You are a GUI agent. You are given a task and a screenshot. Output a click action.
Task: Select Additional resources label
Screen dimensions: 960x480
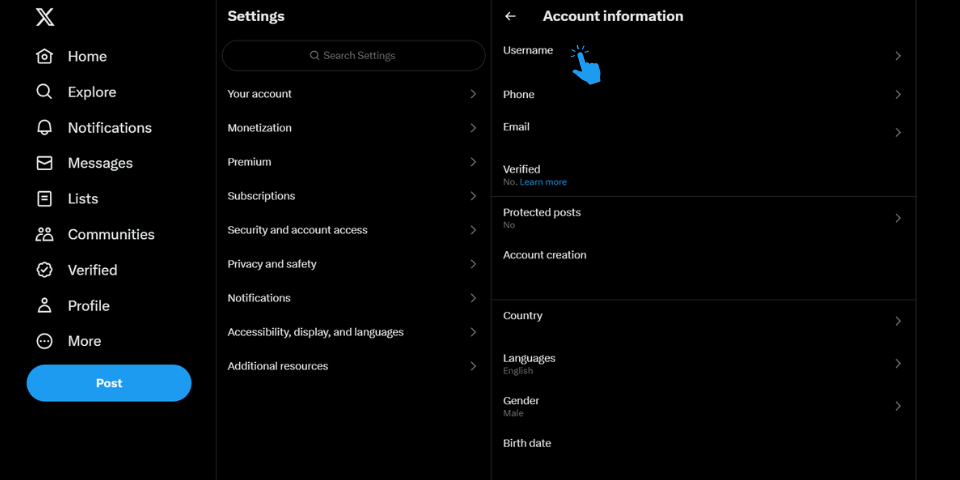(x=278, y=366)
